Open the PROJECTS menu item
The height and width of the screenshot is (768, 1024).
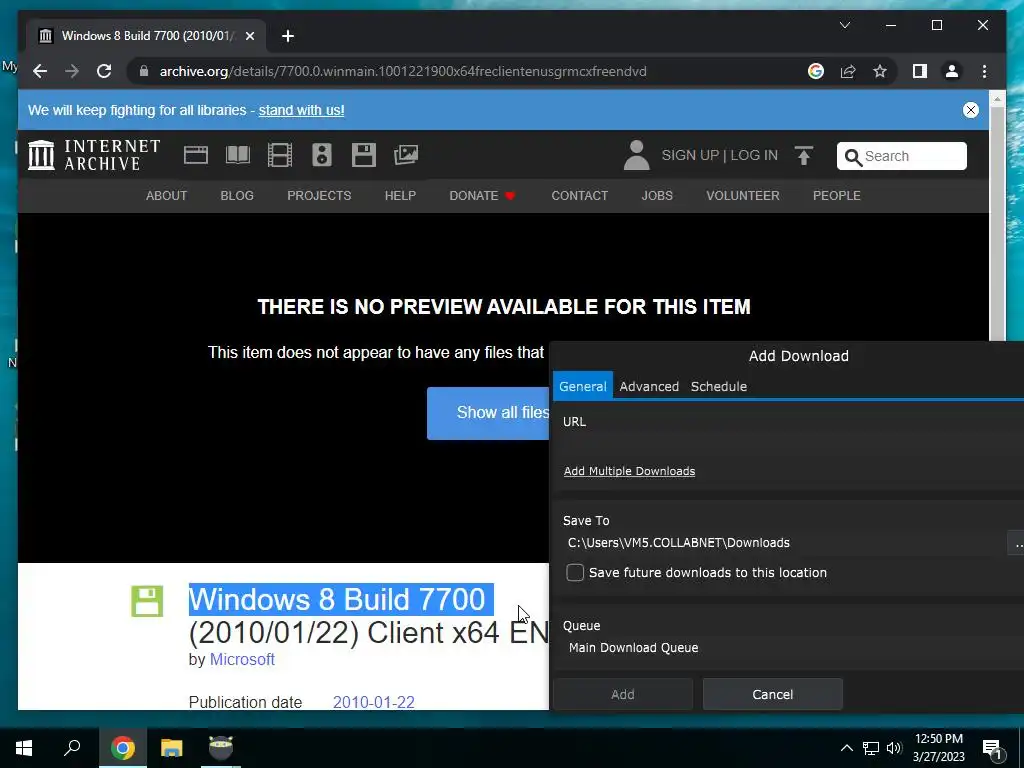click(319, 195)
